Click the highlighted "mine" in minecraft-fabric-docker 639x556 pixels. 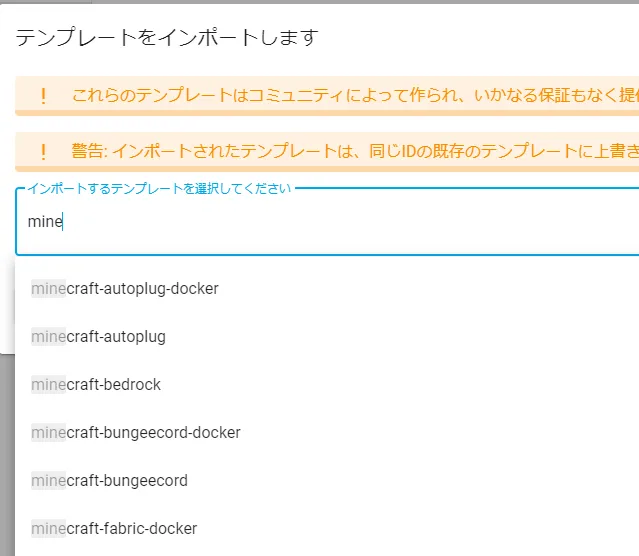pos(48,529)
